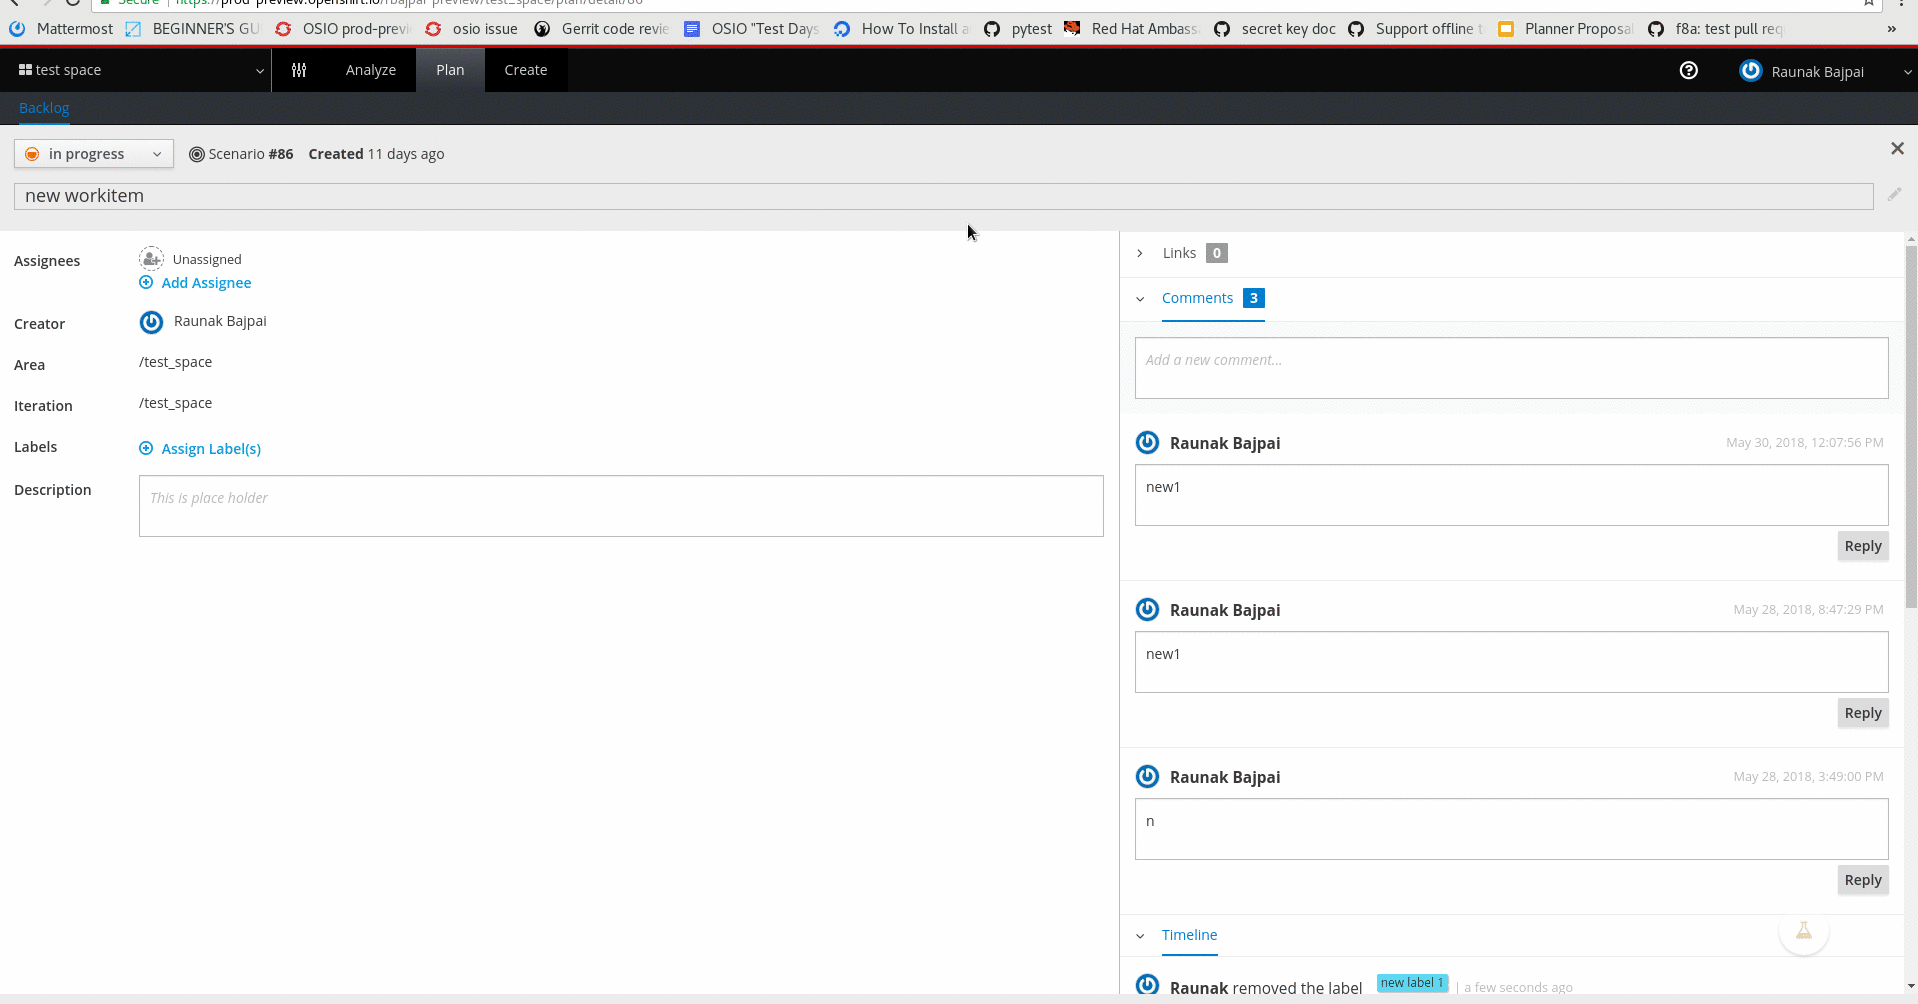
Task: Click the Assign Label(s) link
Action: (211, 449)
